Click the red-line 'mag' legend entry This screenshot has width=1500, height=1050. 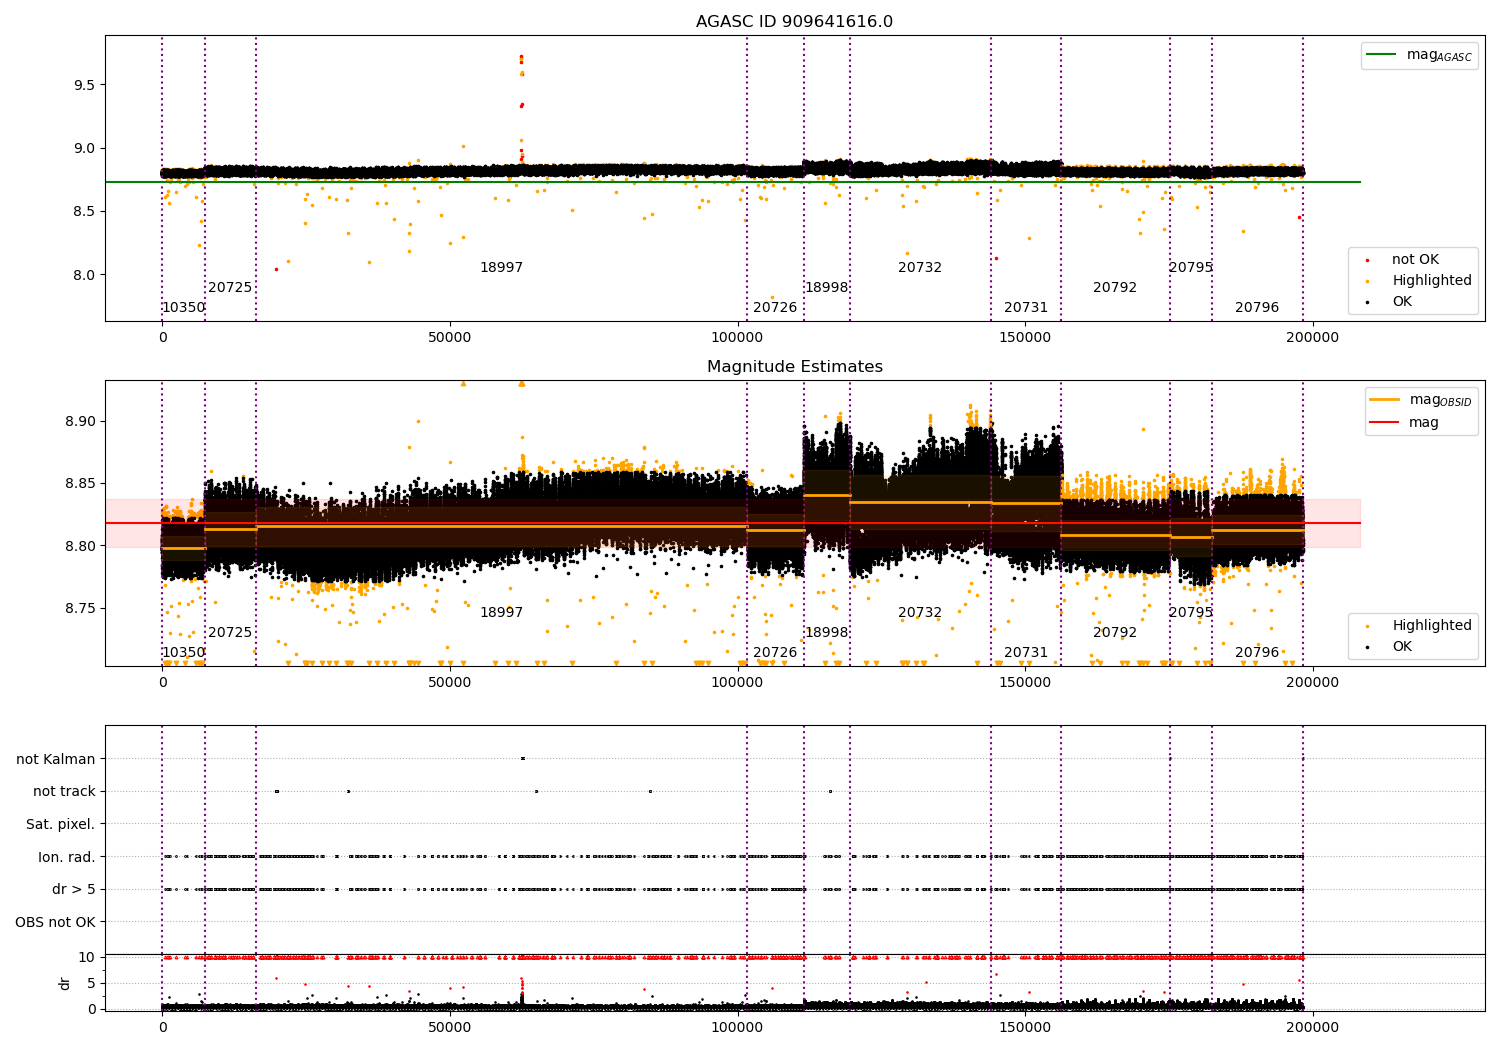point(1405,423)
